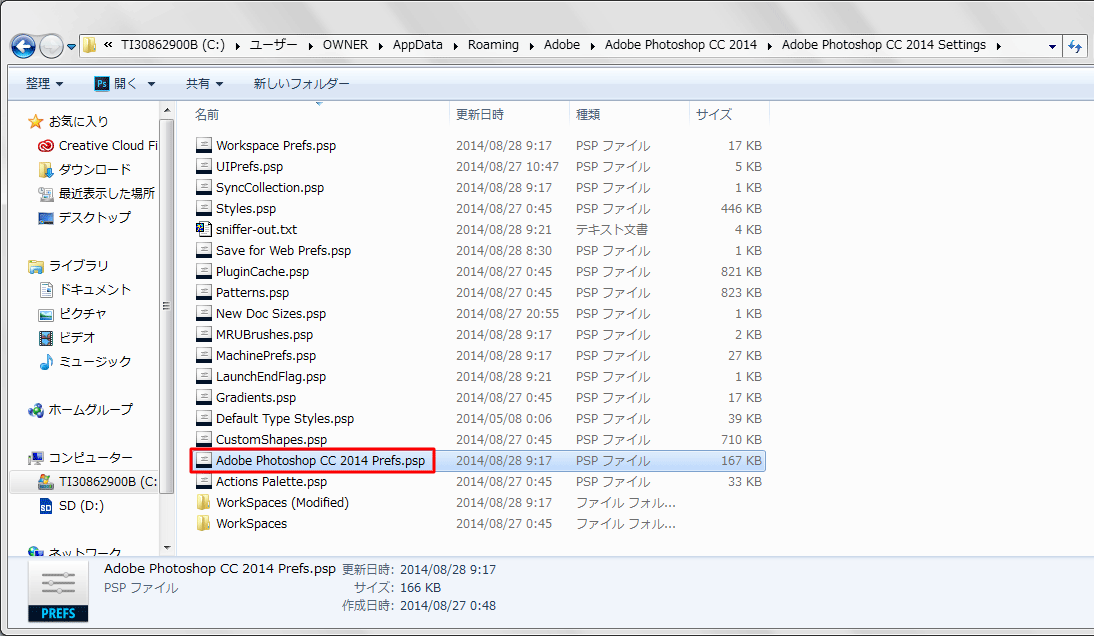The image size is (1094, 636).
Task: Click 新しいフォルダー (New Folder) button
Action: pos(301,84)
